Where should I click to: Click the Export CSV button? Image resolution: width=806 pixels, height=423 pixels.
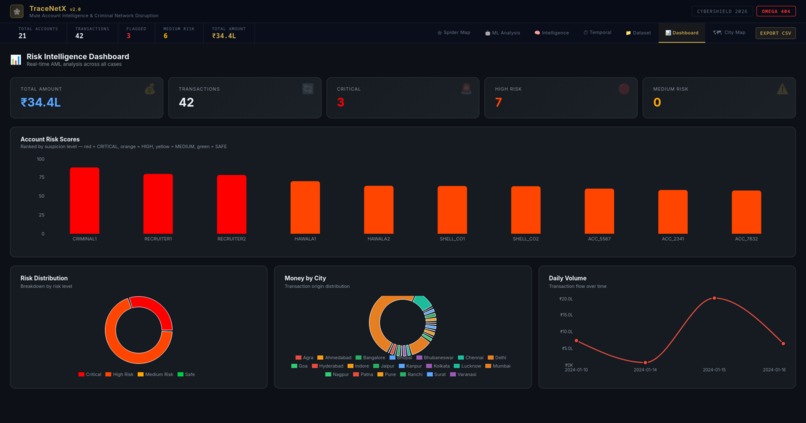click(x=775, y=33)
